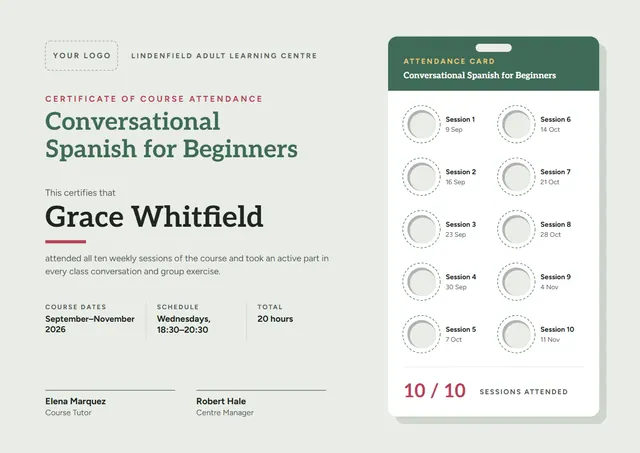Screen dimensions: 640x453
Task: Select the 'SESSIONS ATTENDED' label
Action: tap(524, 392)
